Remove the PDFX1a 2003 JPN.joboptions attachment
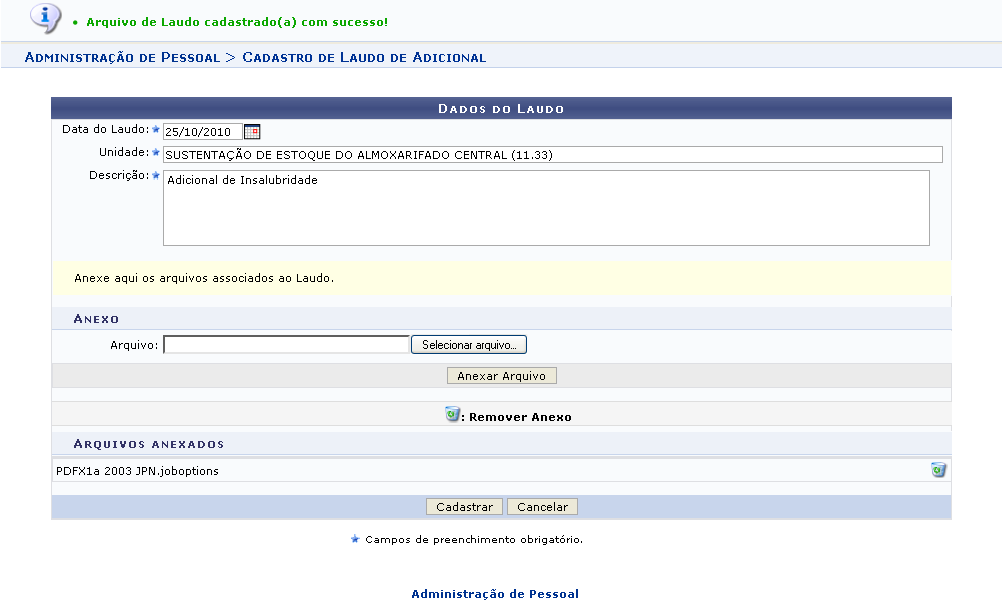Screen dimensions: 1005x609 [938, 470]
